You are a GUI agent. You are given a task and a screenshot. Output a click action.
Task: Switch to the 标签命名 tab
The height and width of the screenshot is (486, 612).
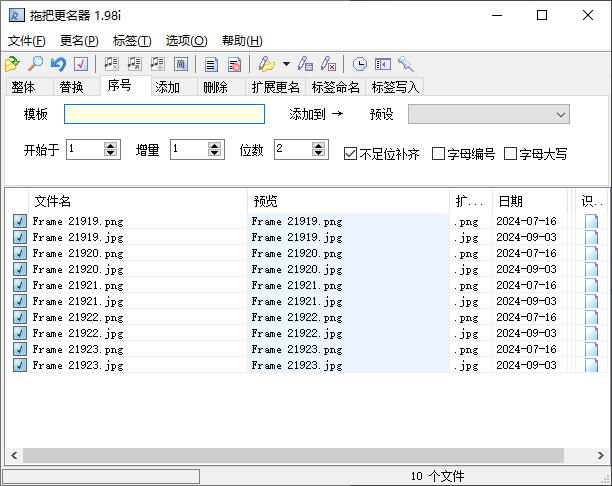336,87
